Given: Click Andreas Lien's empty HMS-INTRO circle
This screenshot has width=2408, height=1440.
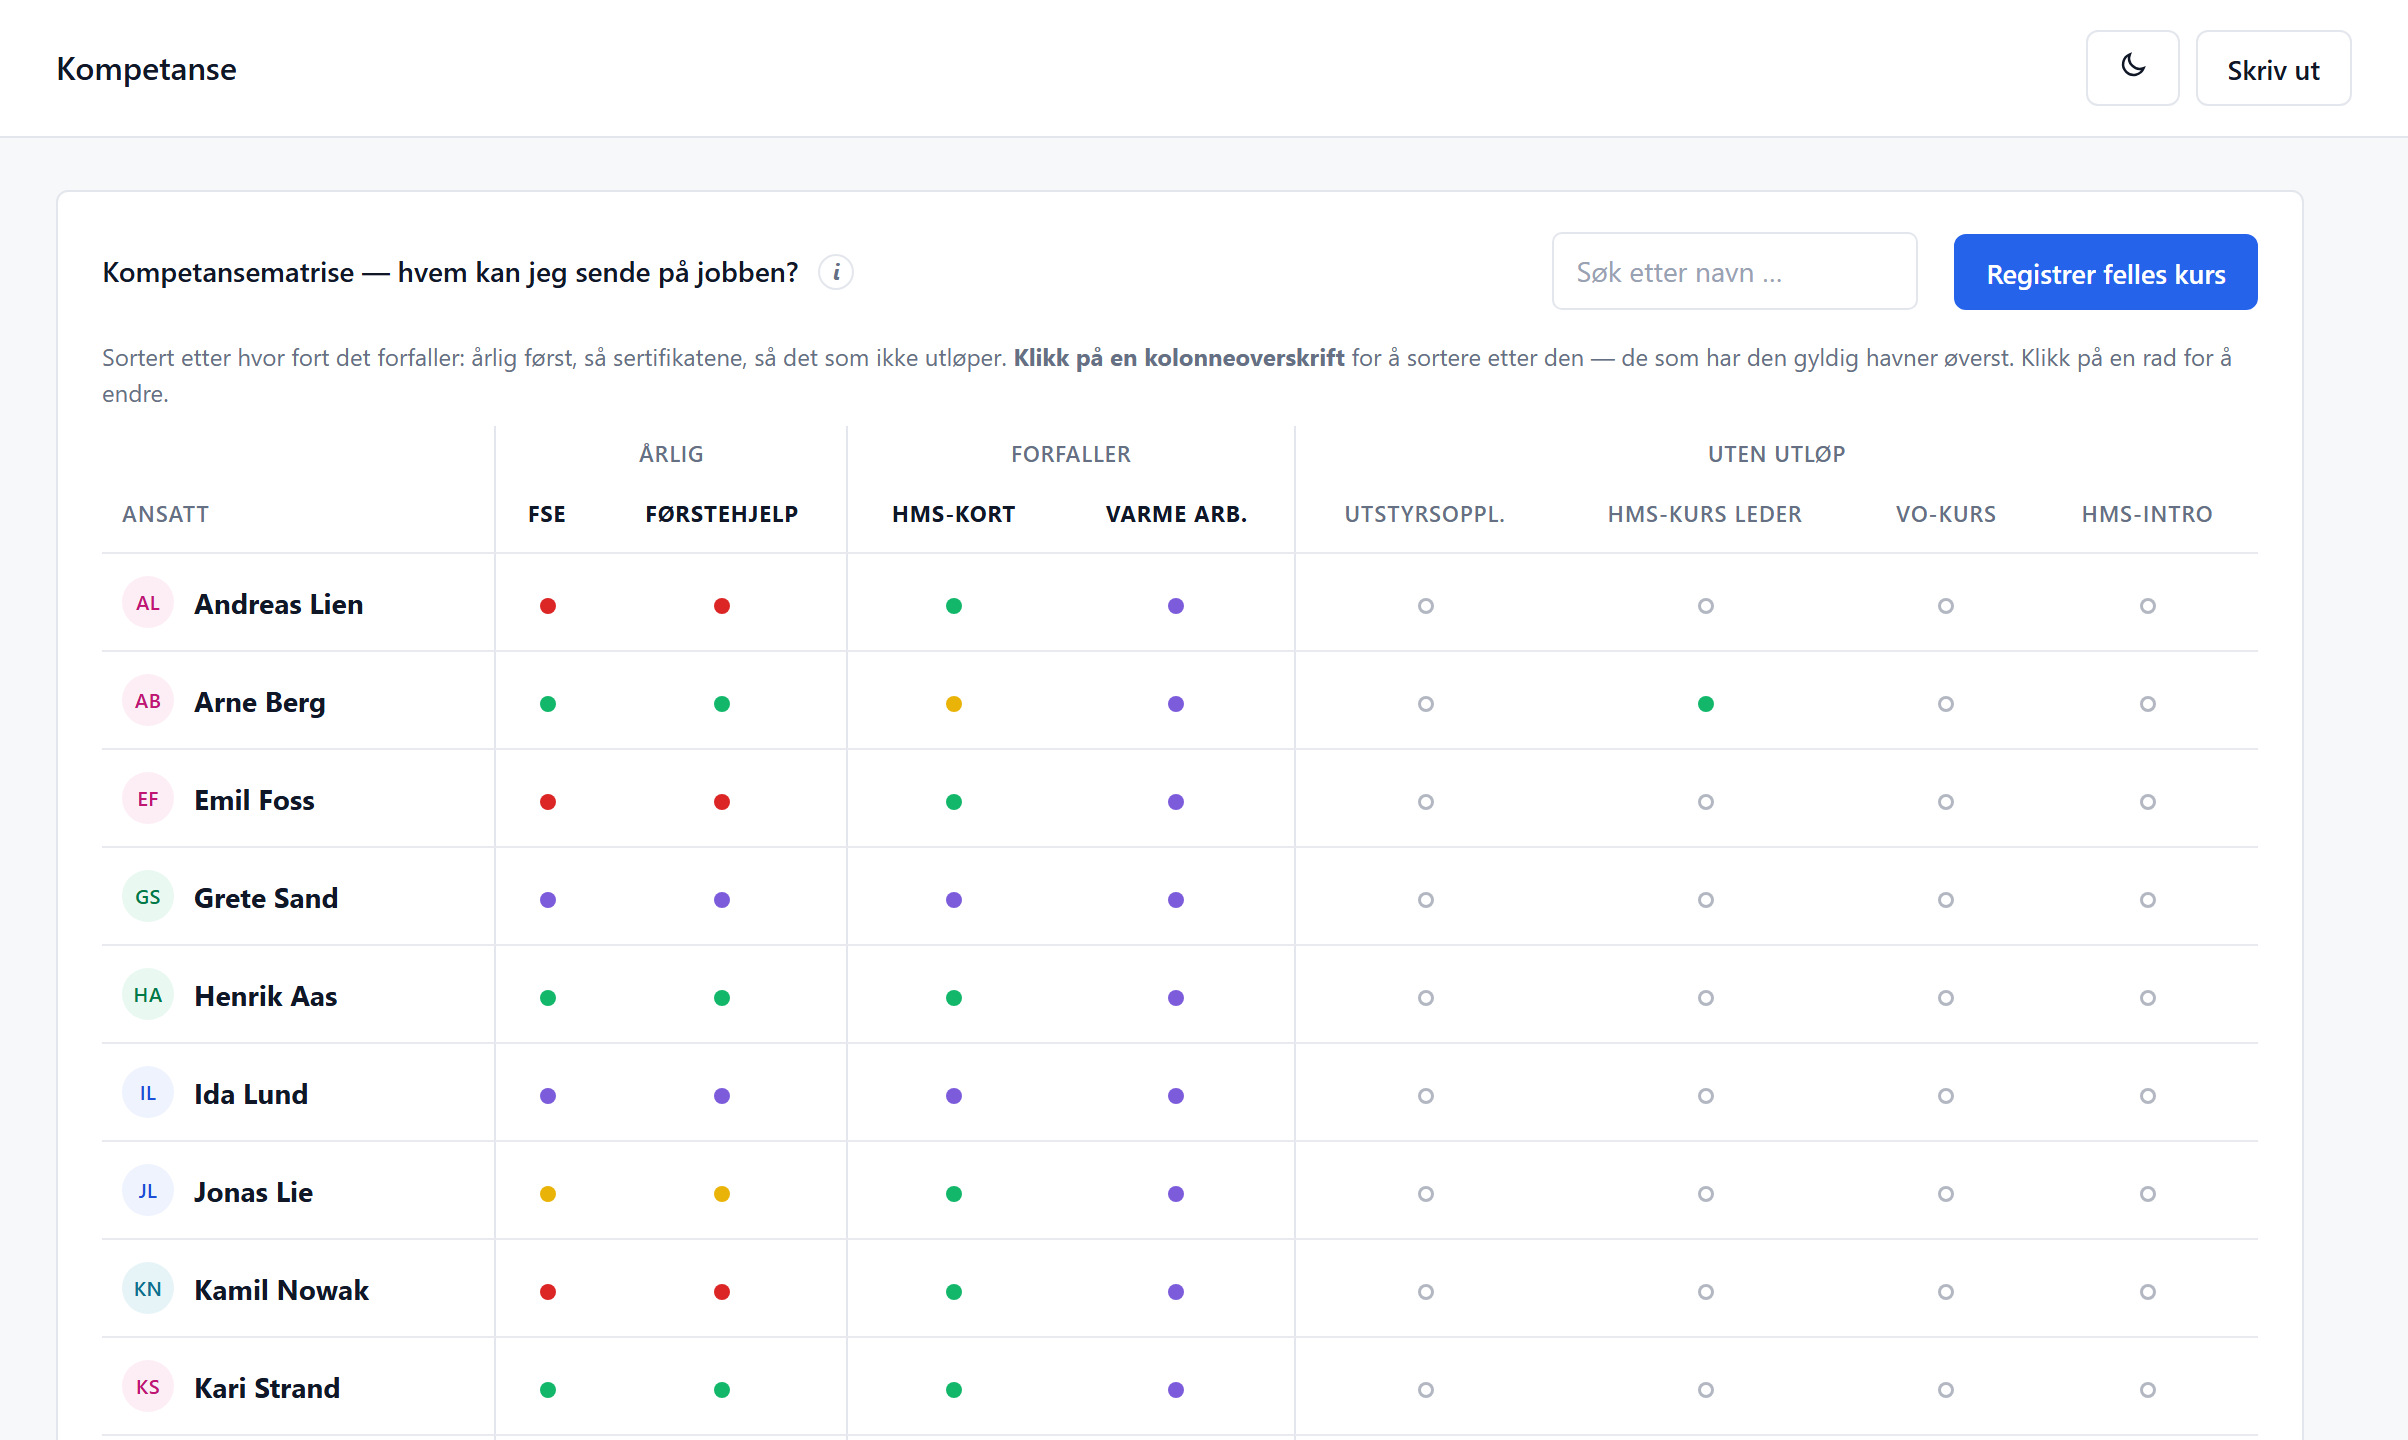Looking at the screenshot, I should 2148,606.
